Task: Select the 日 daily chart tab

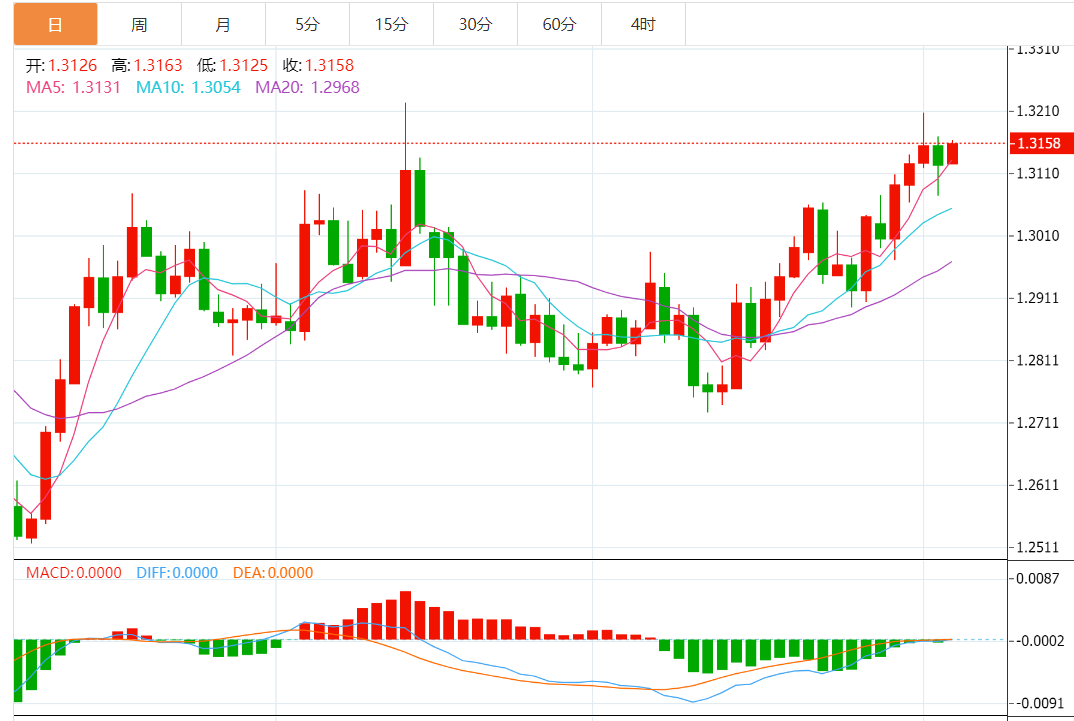Action: pyautogui.click(x=55, y=25)
